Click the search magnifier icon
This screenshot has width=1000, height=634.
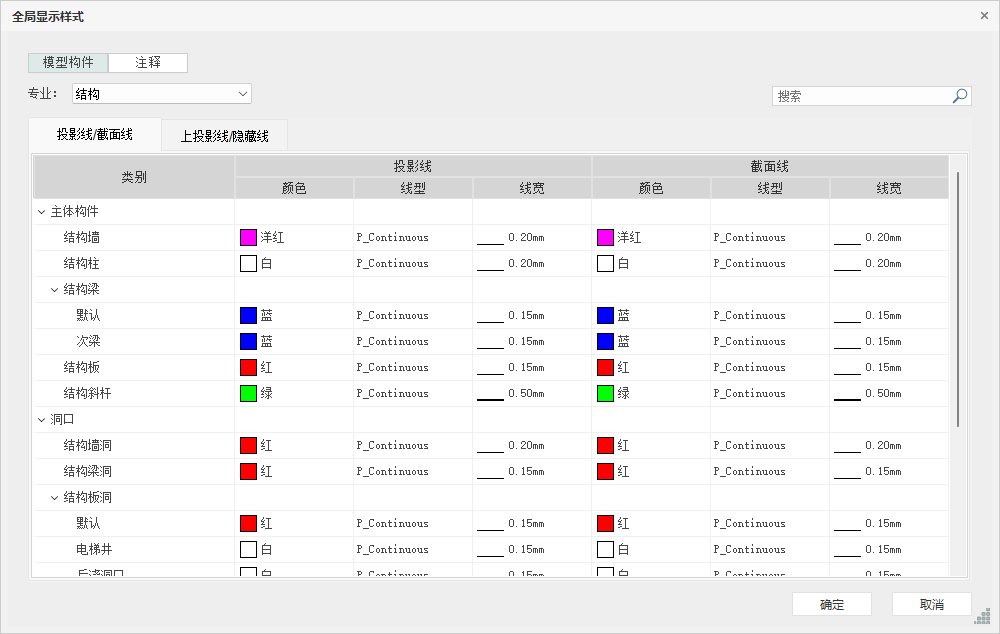959,96
